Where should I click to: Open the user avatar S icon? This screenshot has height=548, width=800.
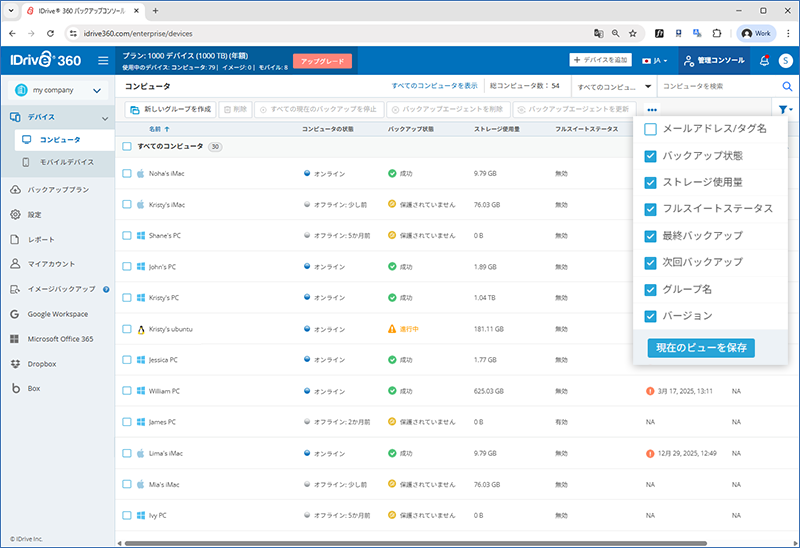click(x=786, y=61)
